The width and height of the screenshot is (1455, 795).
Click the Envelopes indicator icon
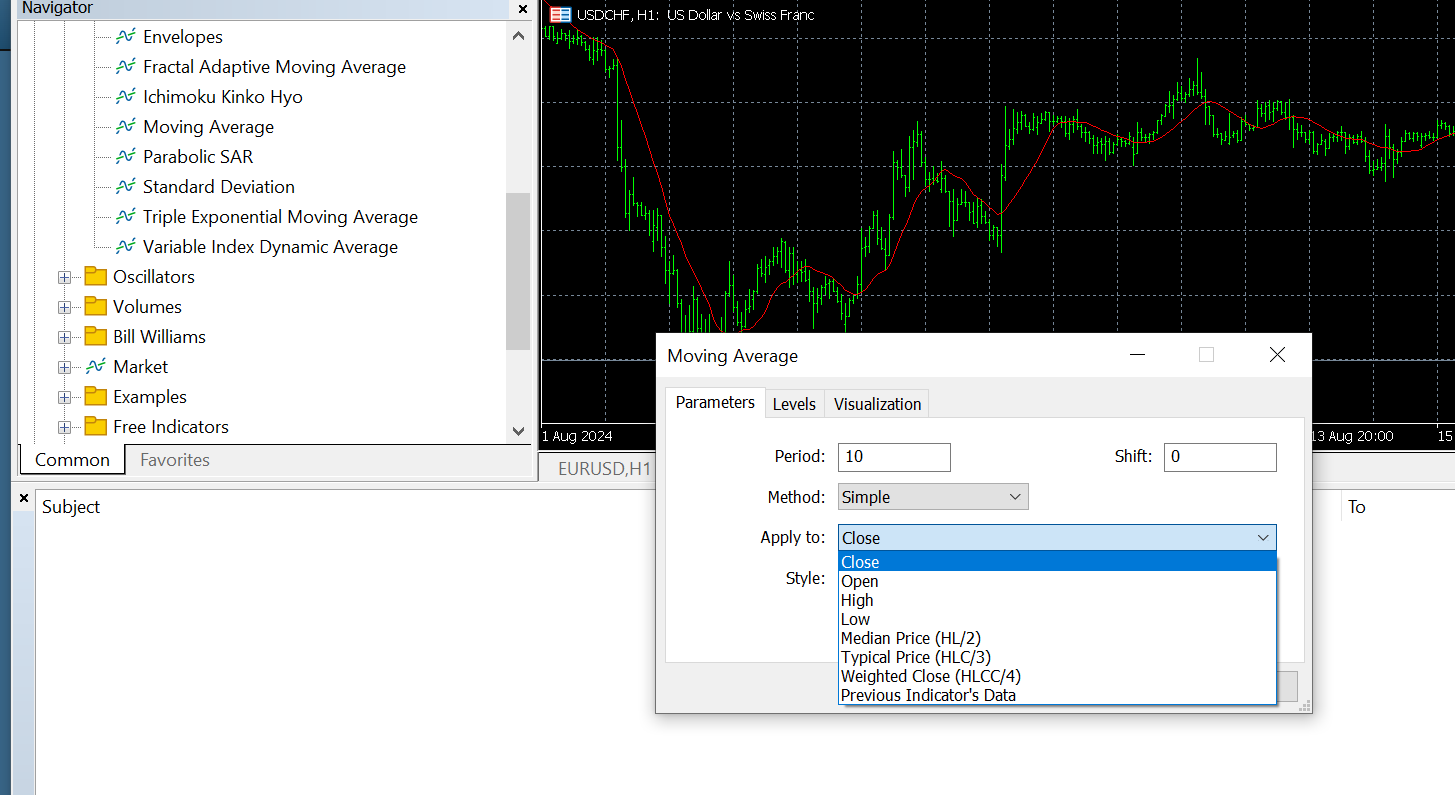click(x=126, y=37)
